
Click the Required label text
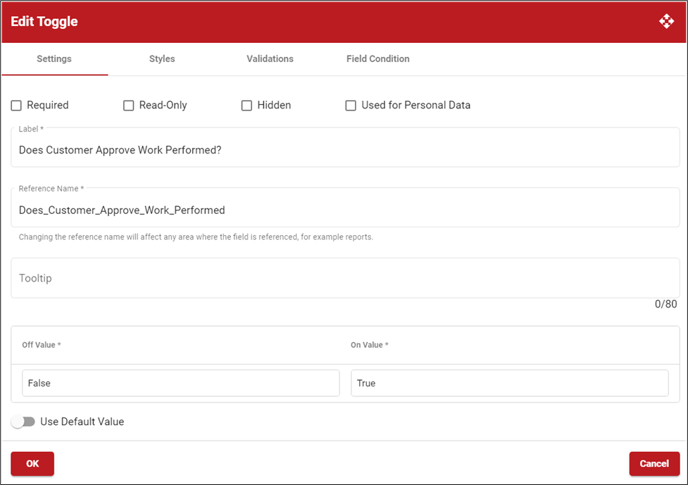48,105
